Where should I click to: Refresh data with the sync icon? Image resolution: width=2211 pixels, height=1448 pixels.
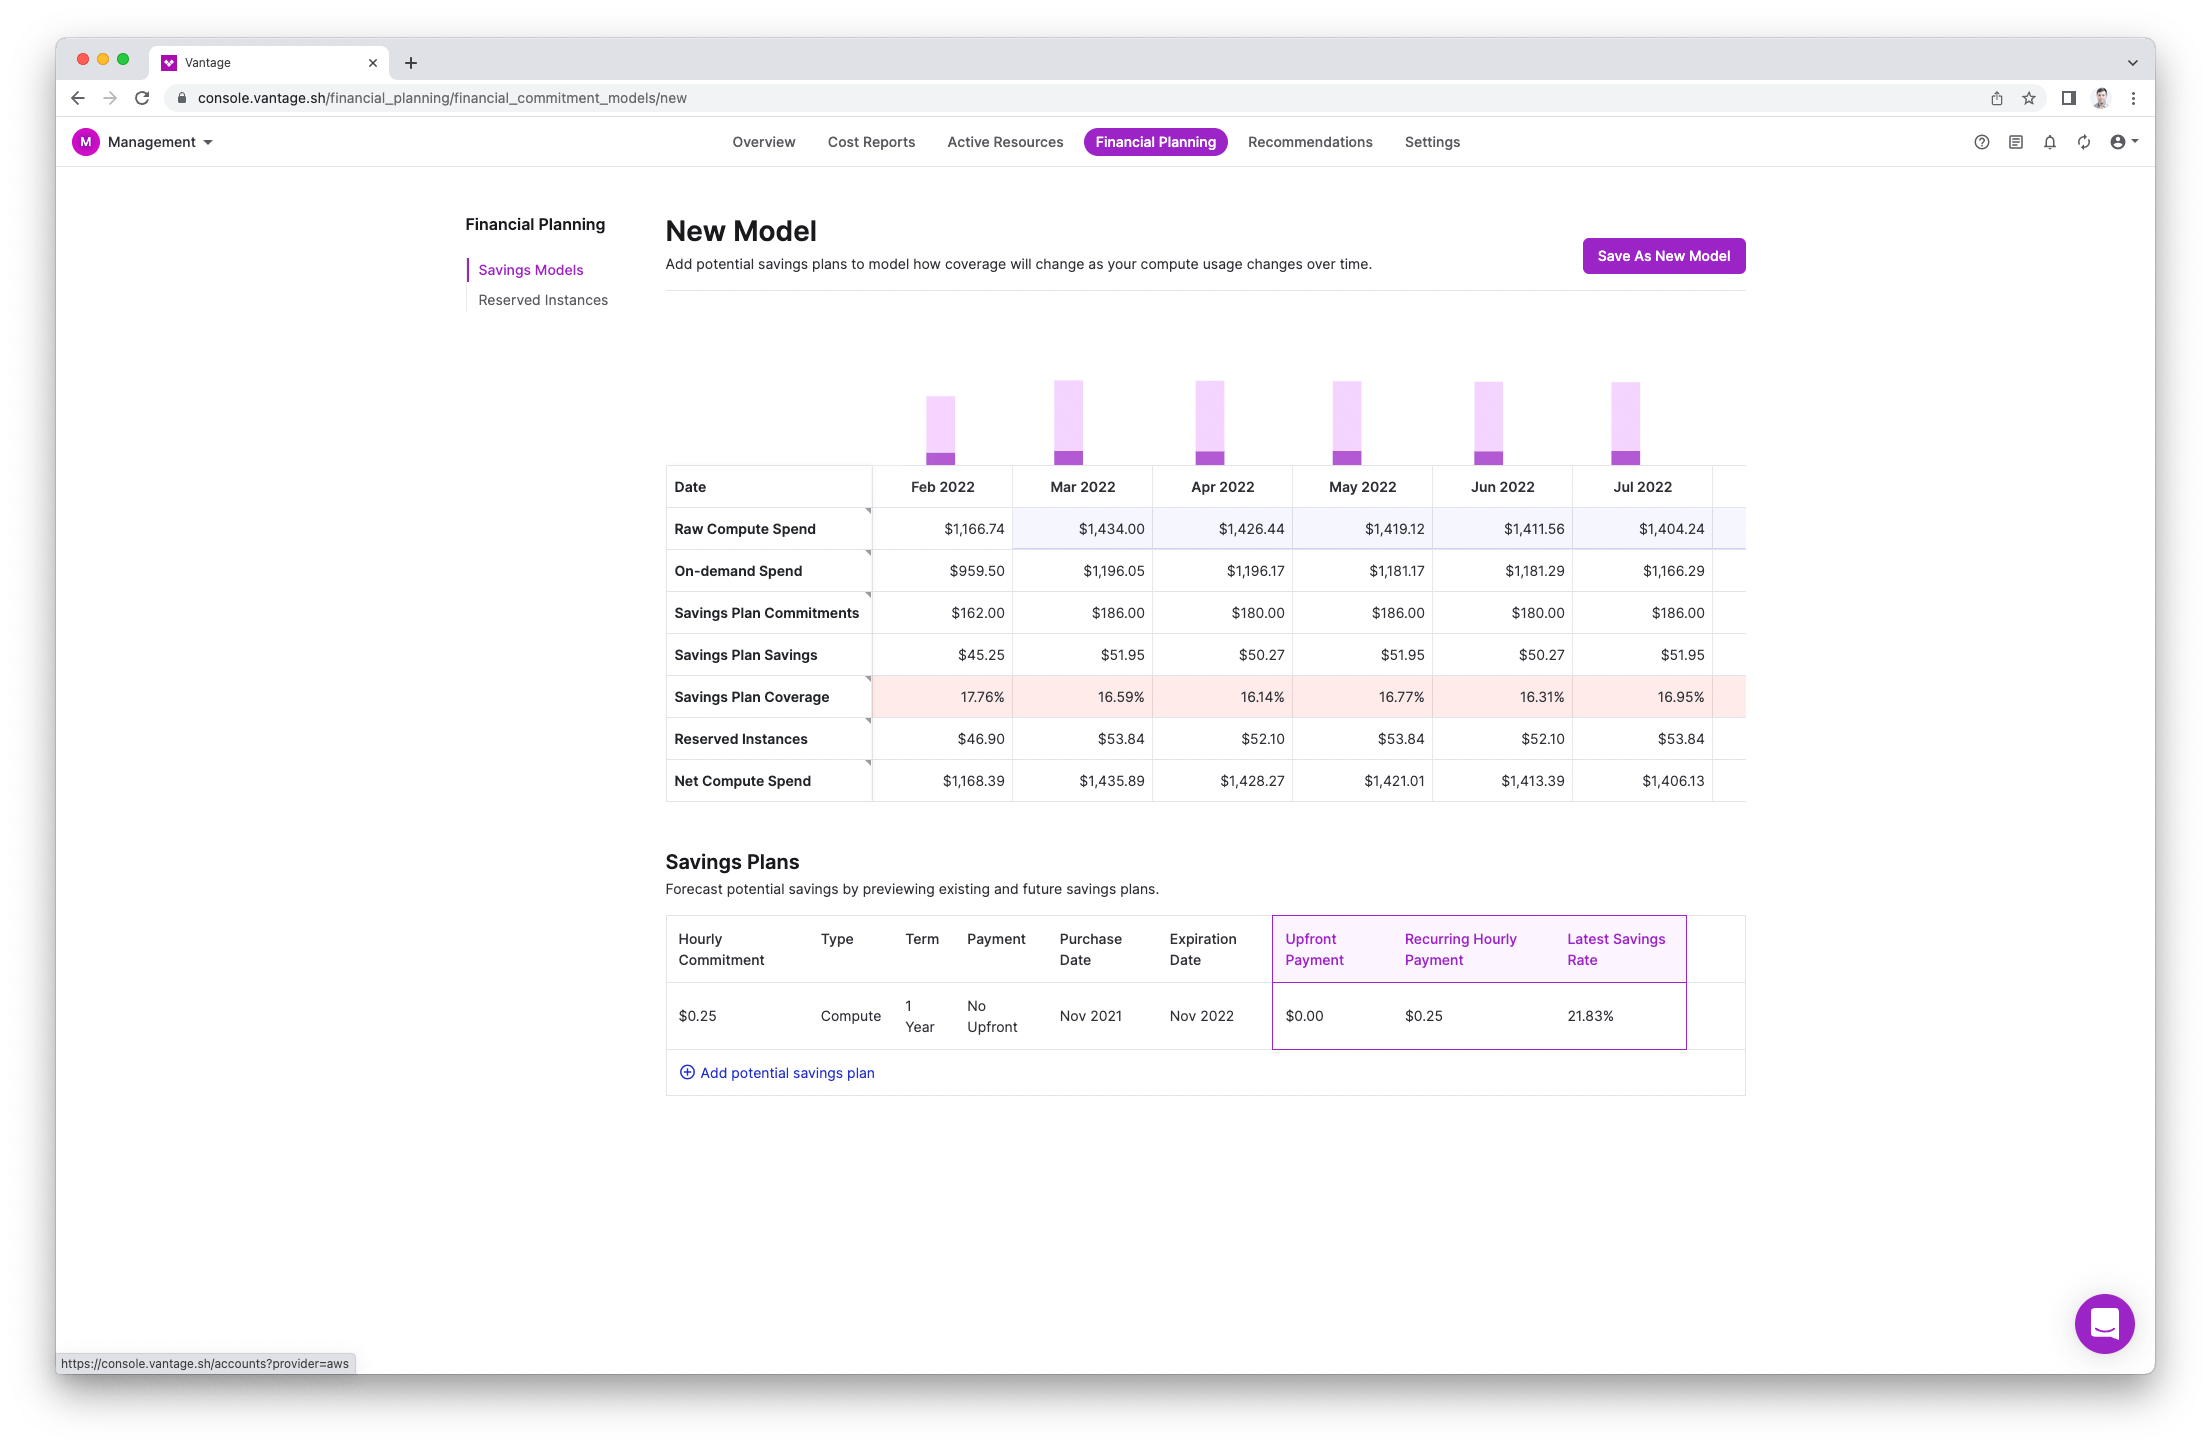click(2083, 142)
